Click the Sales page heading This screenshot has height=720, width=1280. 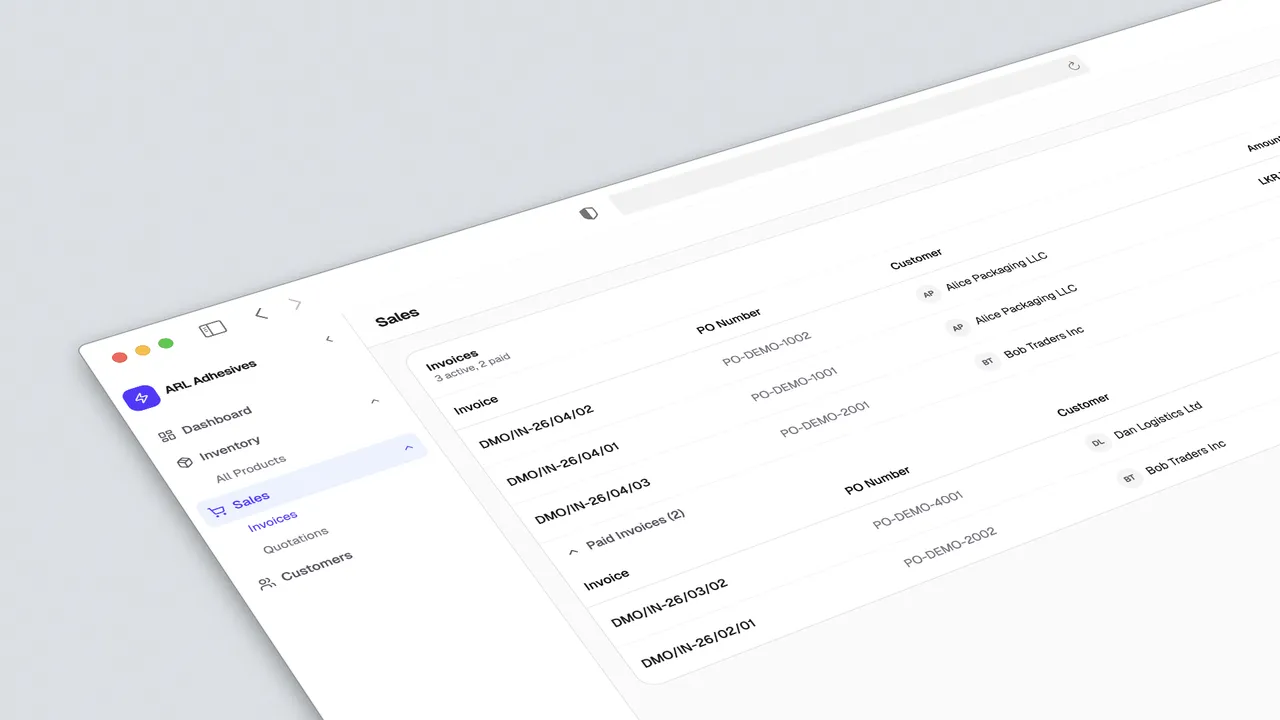pos(397,317)
